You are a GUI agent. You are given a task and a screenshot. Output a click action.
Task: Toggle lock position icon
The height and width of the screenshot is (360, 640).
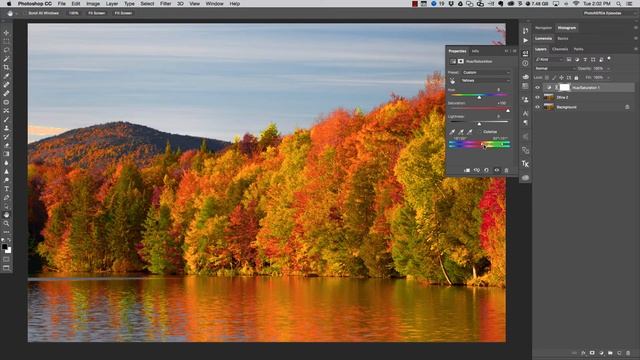point(562,78)
